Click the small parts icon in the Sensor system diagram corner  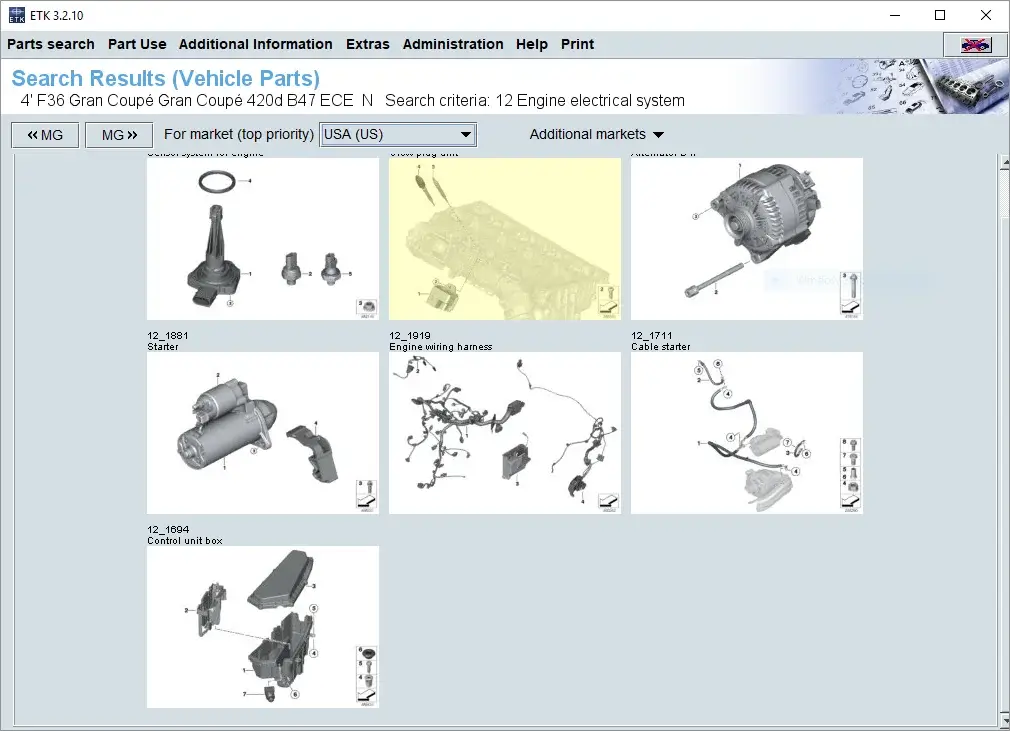[368, 307]
